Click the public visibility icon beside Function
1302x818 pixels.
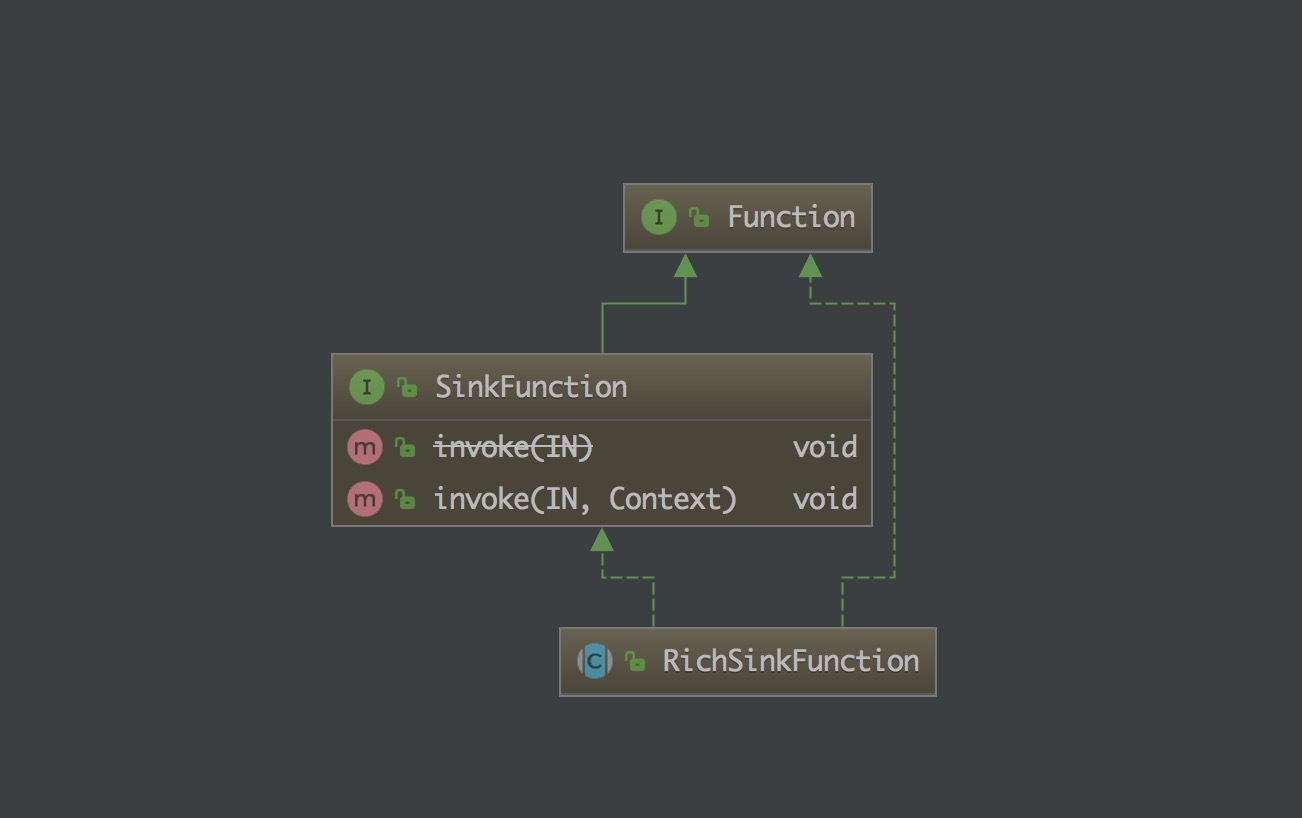coord(699,217)
